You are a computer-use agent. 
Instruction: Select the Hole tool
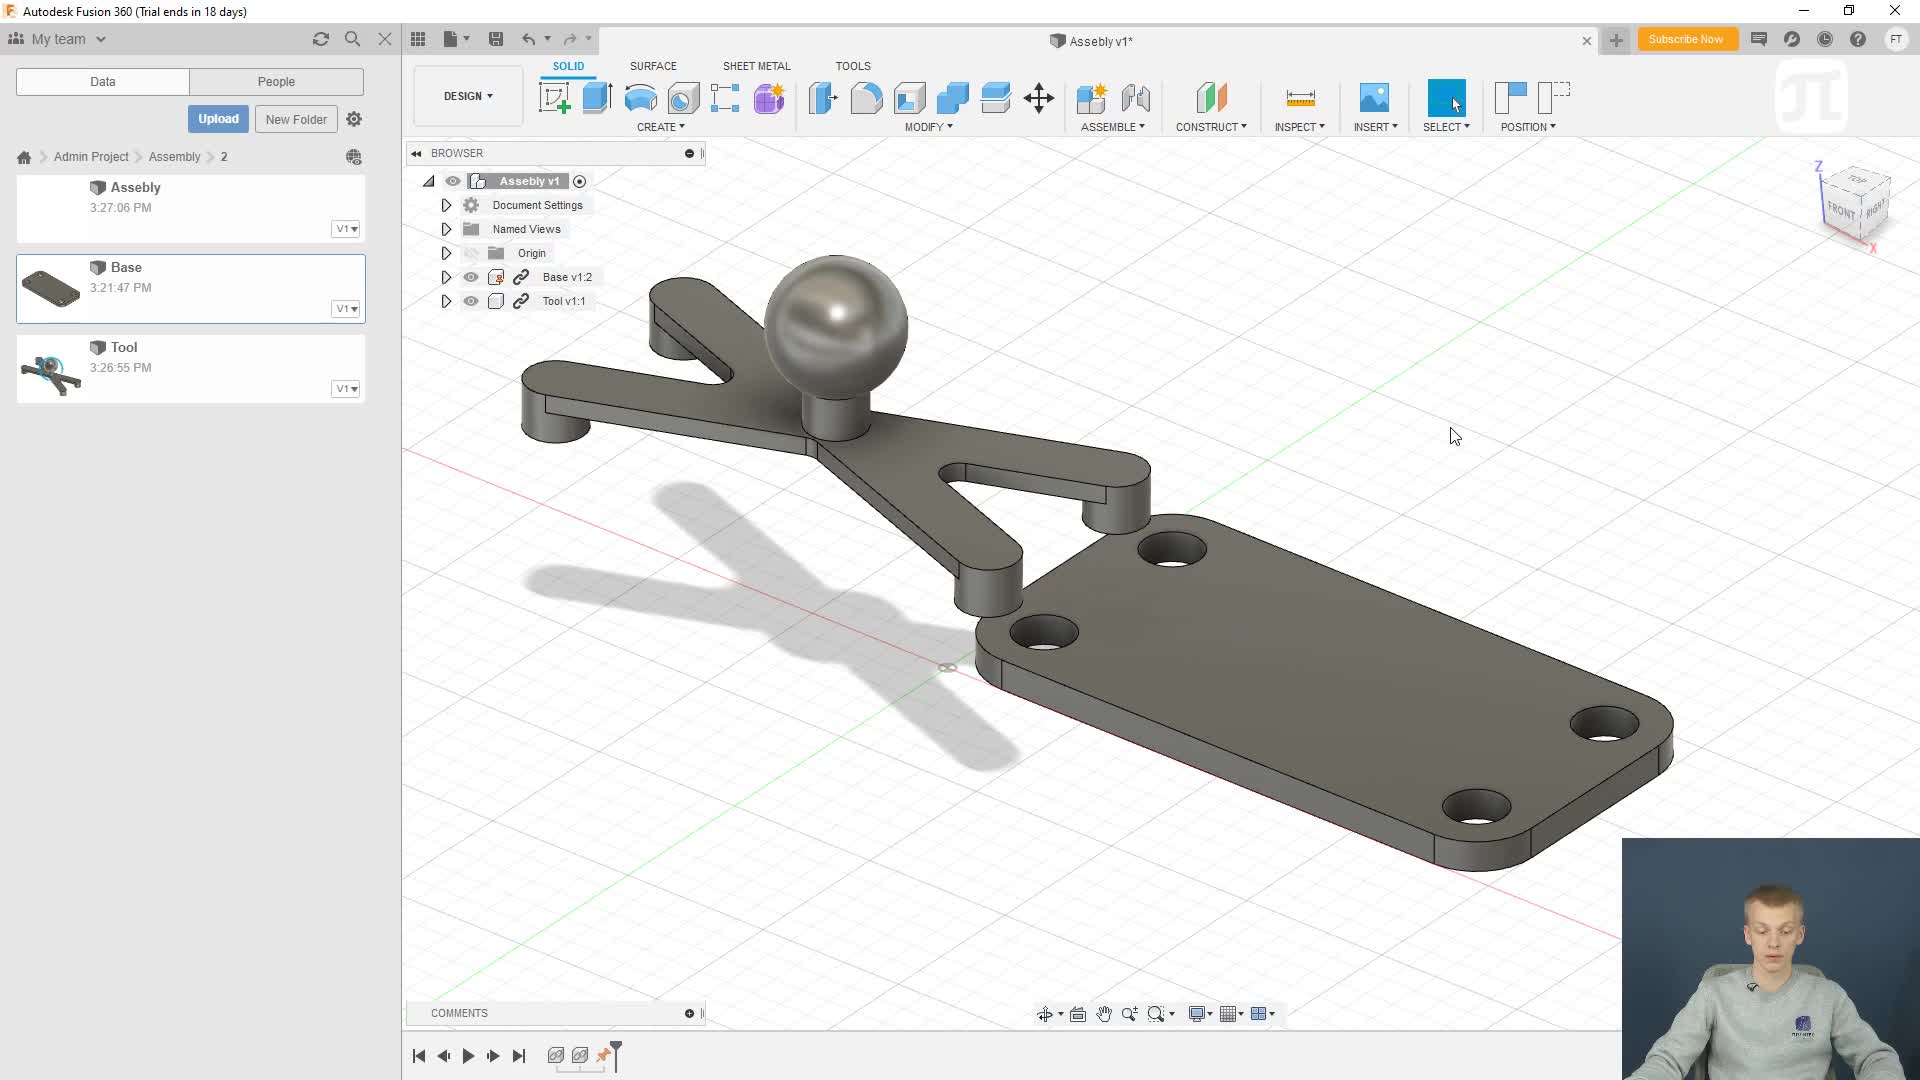tap(683, 98)
